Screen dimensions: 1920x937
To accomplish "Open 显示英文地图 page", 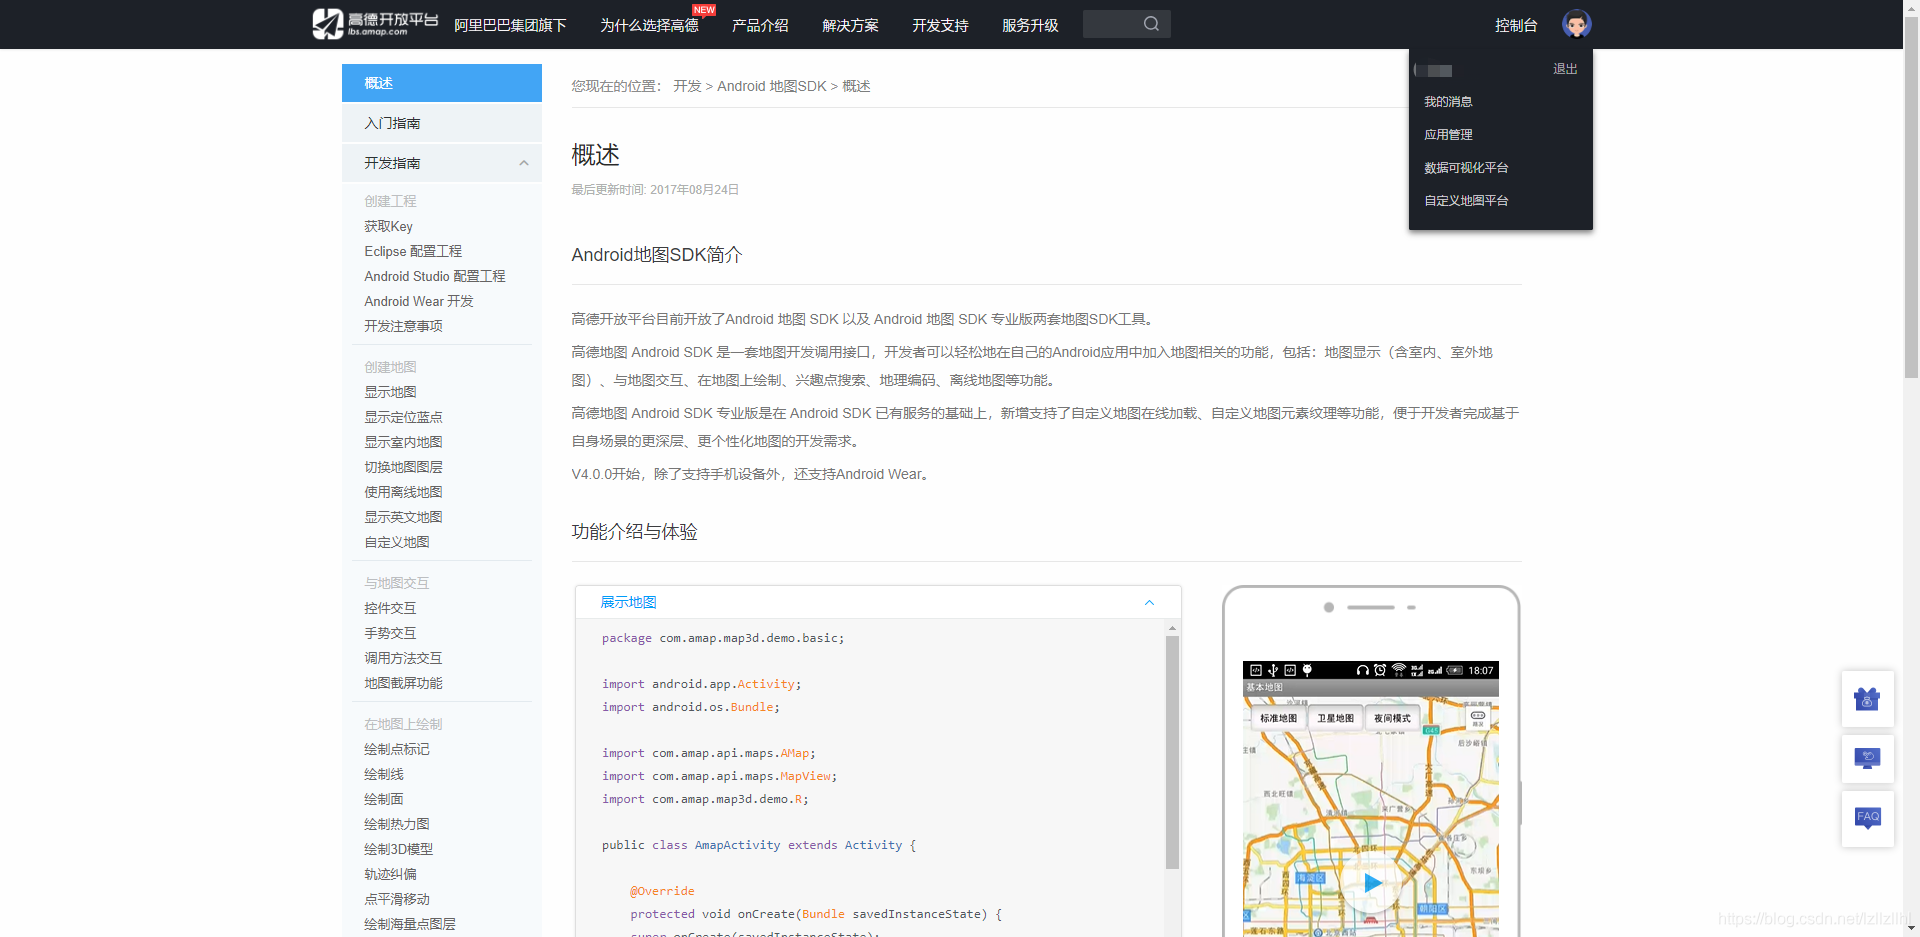I will tap(403, 517).
